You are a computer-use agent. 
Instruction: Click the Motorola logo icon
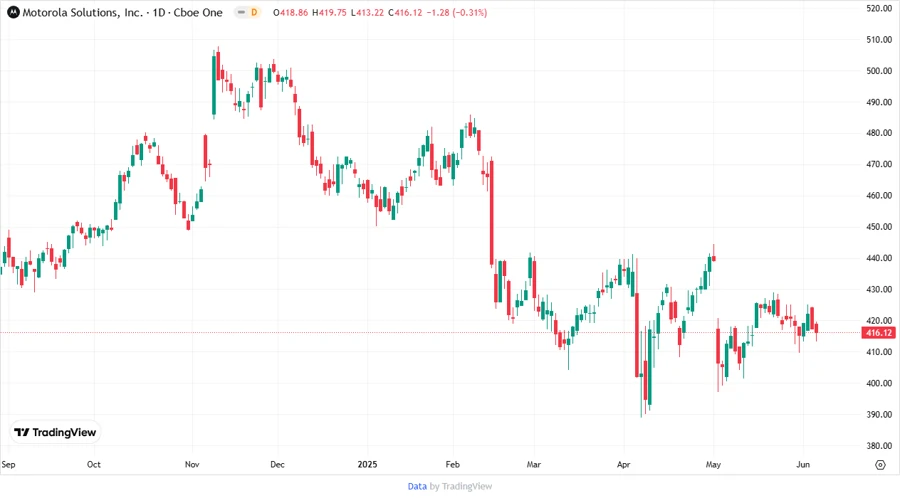pyautogui.click(x=13, y=12)
